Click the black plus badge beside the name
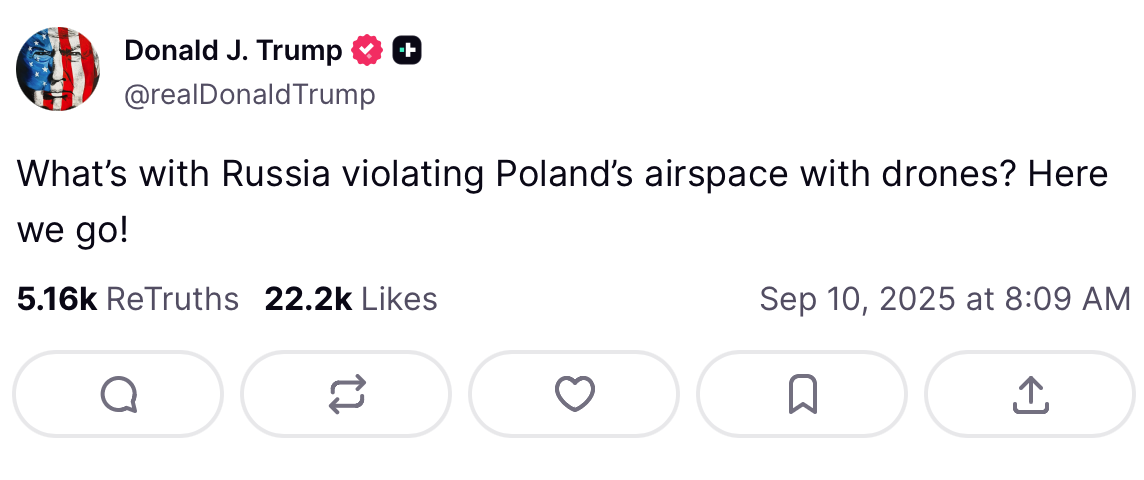1144x480 pixels. point(407,50)
